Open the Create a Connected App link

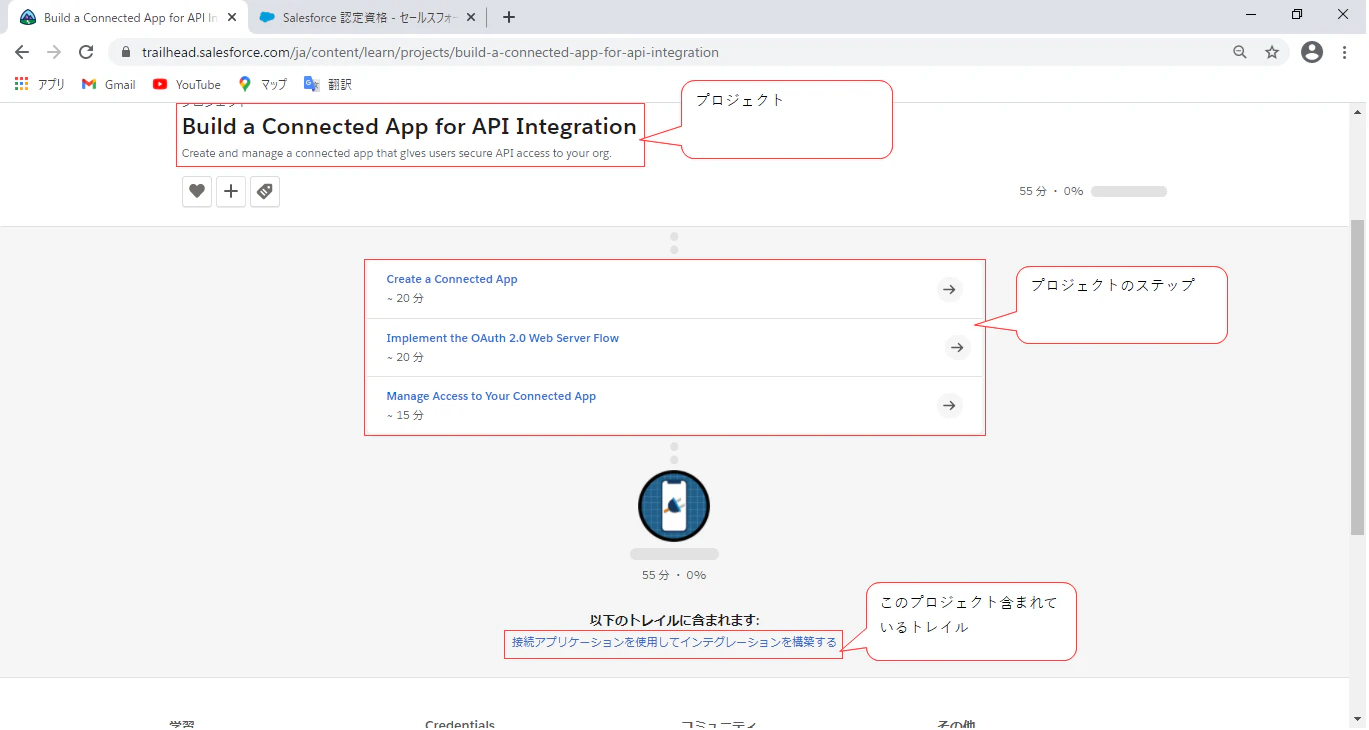pyautogui.click(x=452, y=279)
